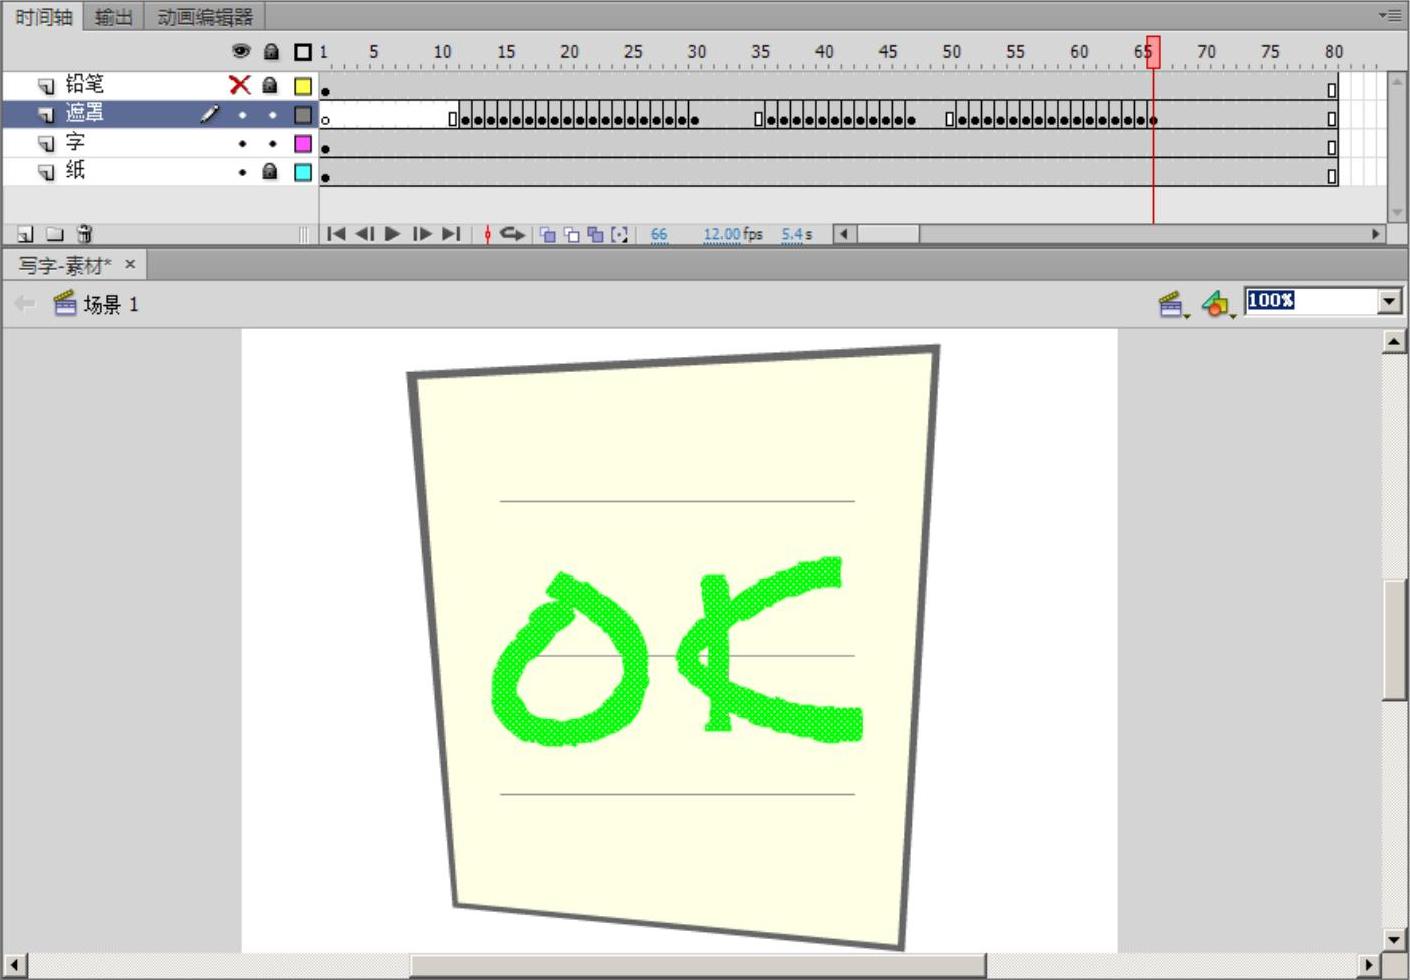Click the New Folder icon in timeline
Screen dimensions: 1410x980
(x=55, y=234)
